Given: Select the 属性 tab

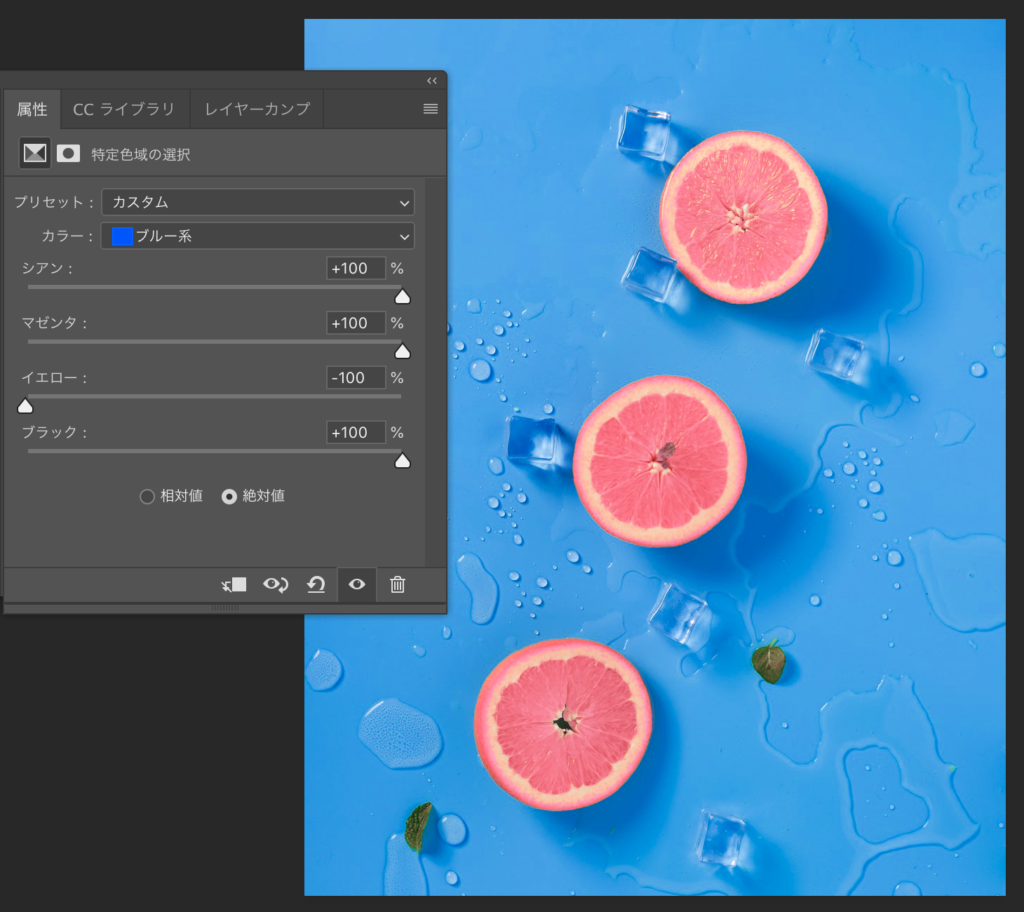Looking at the screenshot, I should pos(32,109).
